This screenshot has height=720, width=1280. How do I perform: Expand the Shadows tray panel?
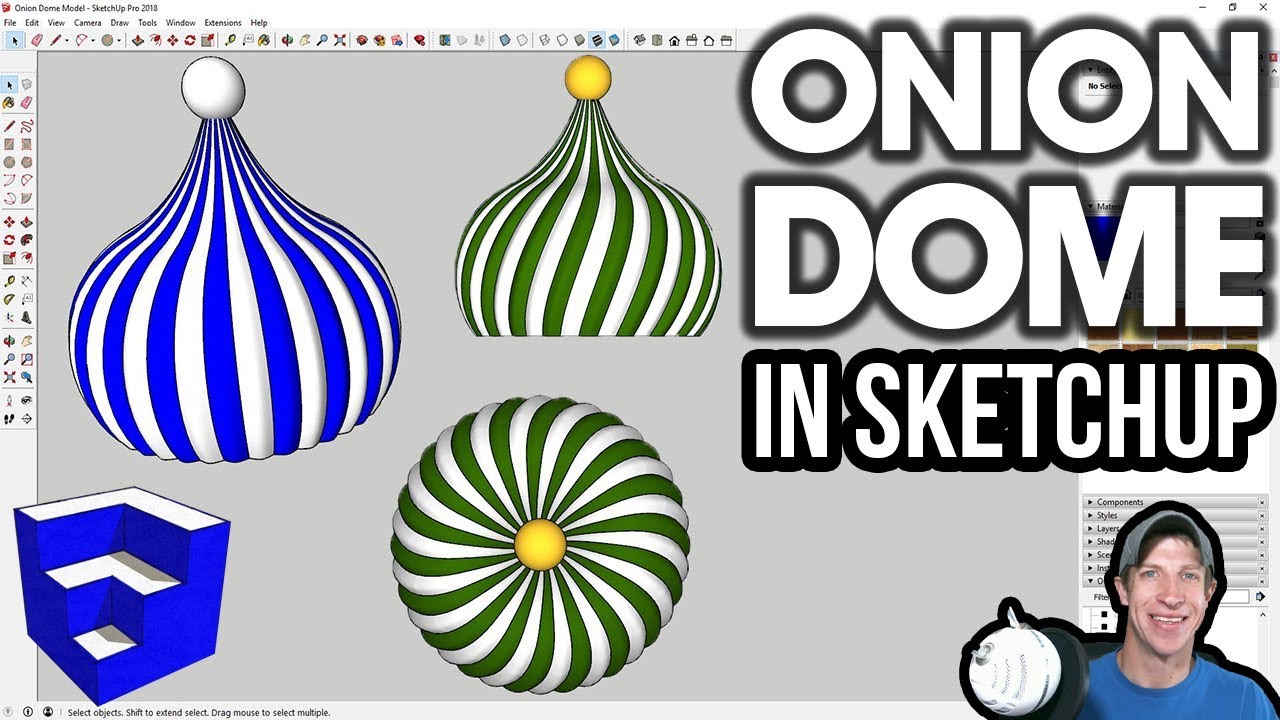click(1090, 541)
